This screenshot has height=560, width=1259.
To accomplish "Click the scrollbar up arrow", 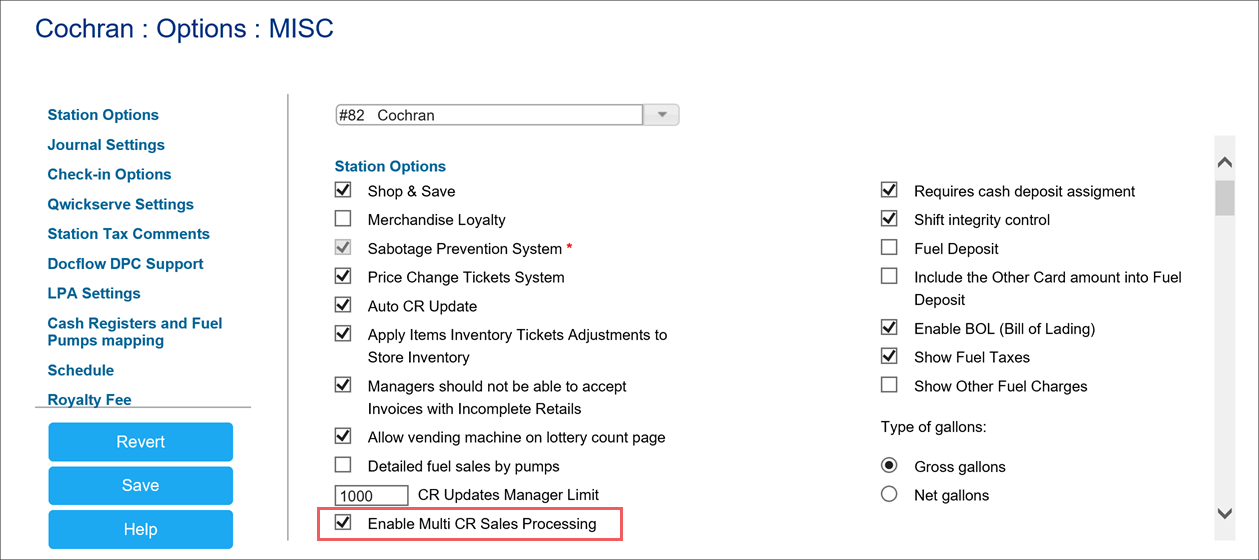I will click(x=1224, y=162).
